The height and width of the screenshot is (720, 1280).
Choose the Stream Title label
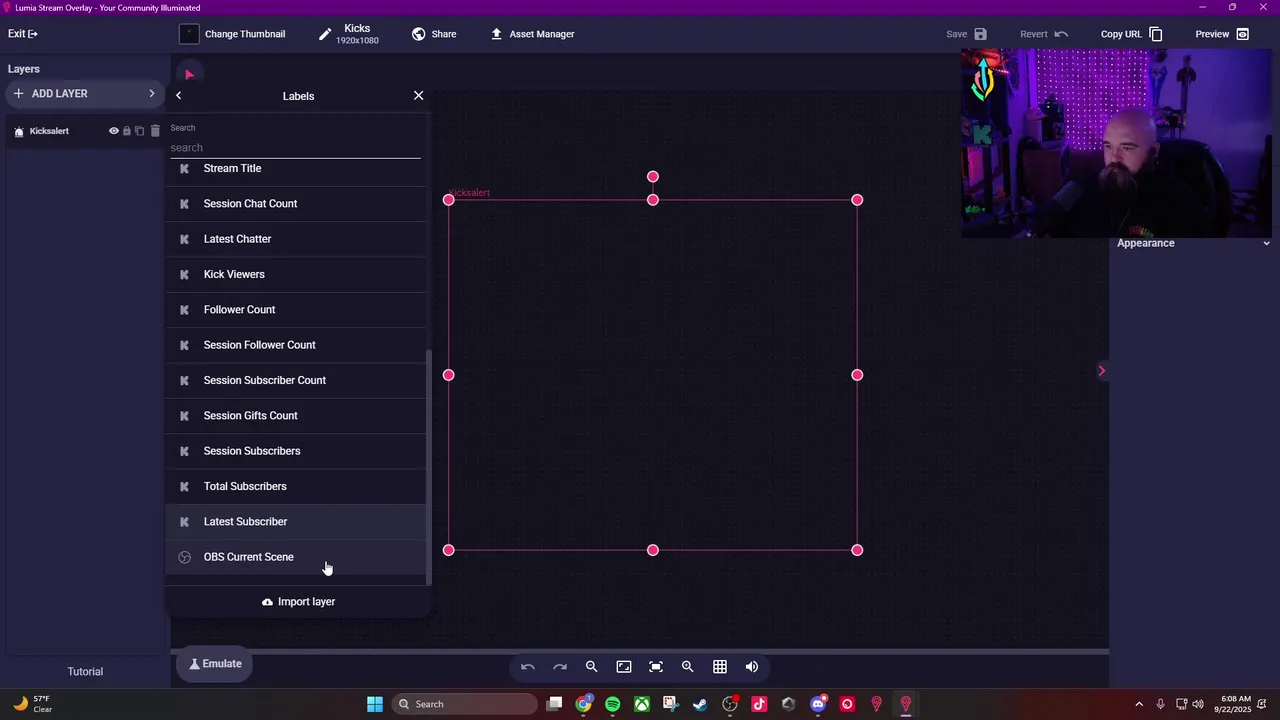point(297,168)
